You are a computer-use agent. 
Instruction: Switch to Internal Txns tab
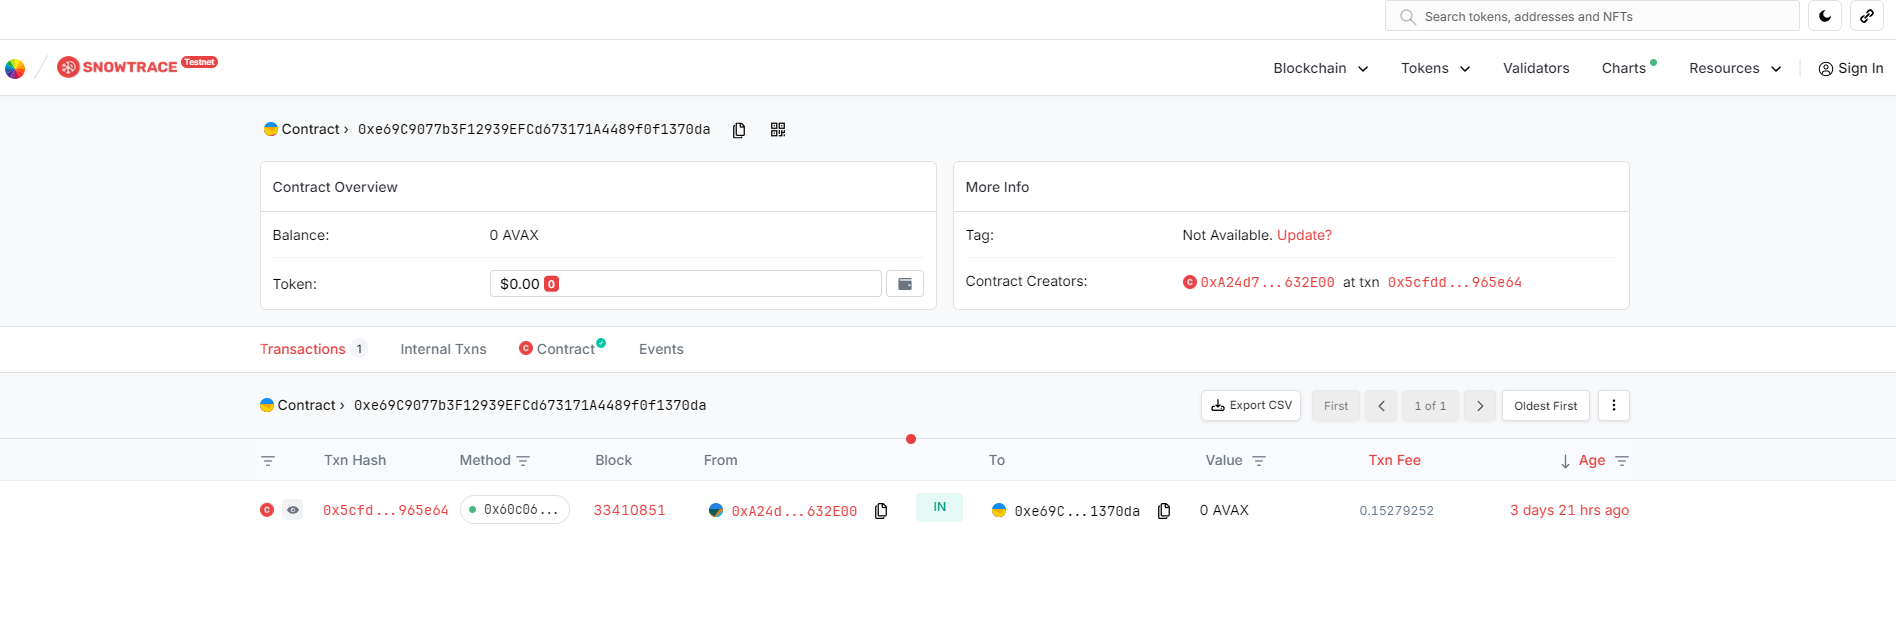pos(443,349)
